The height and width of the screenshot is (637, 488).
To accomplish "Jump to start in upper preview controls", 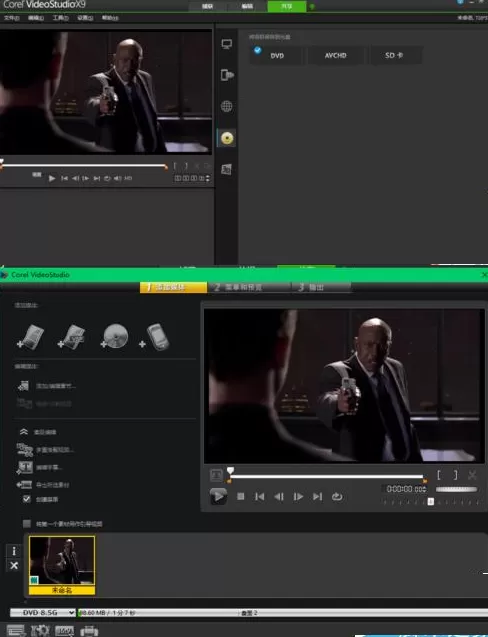I will (64, 178).
